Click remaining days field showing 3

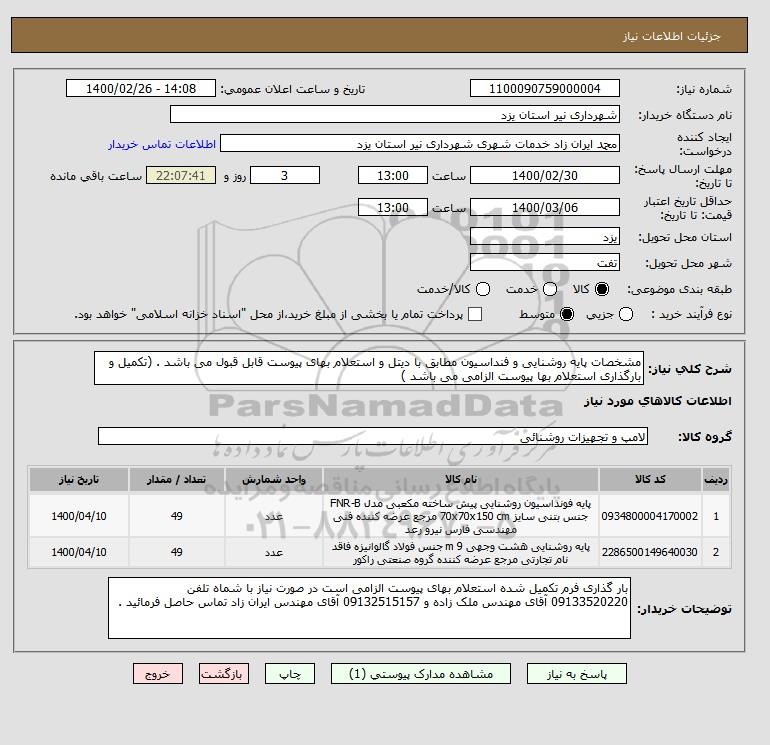point(285,175)
